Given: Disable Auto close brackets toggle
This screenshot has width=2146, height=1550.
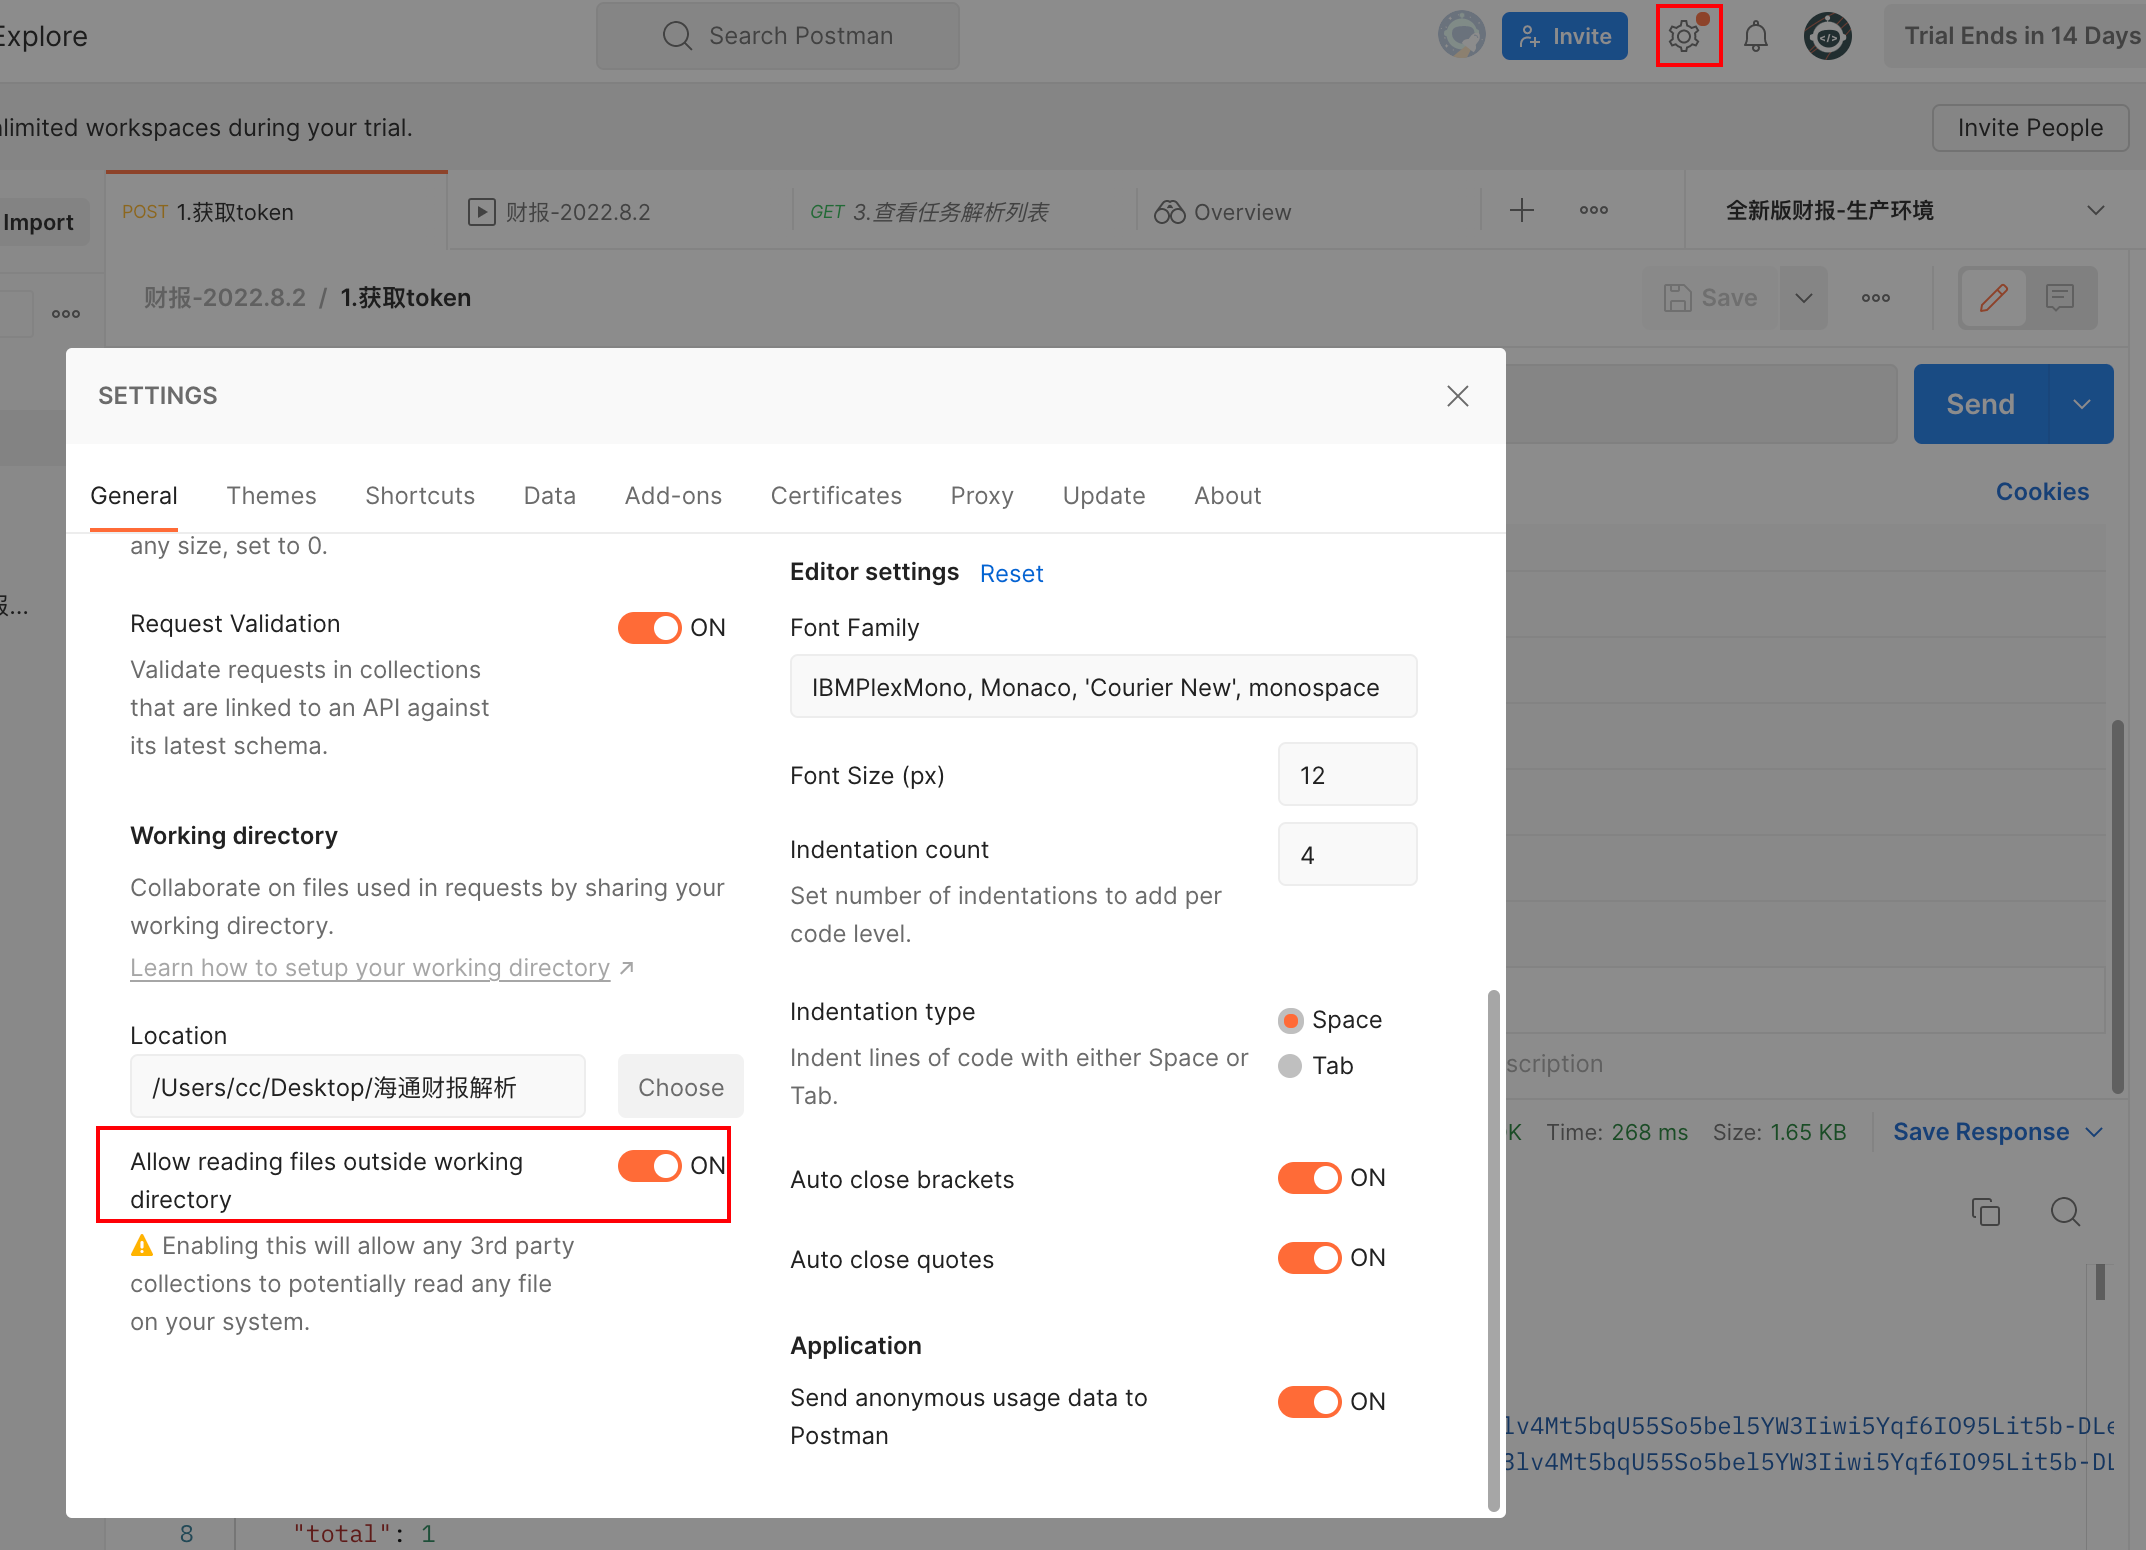Looking at the screenshot, I should pos(1310,1178).
